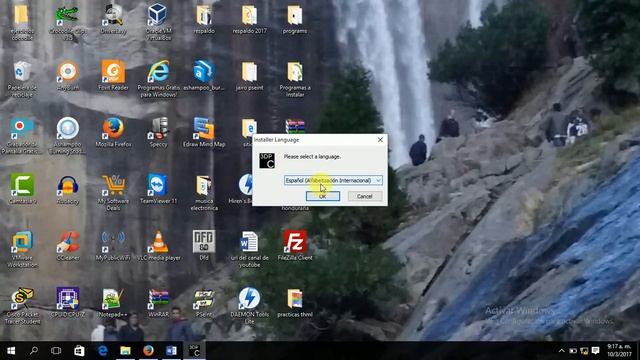Select the Grabadora de Pantalla Gratis shortcut

click(x=22, y=136)
